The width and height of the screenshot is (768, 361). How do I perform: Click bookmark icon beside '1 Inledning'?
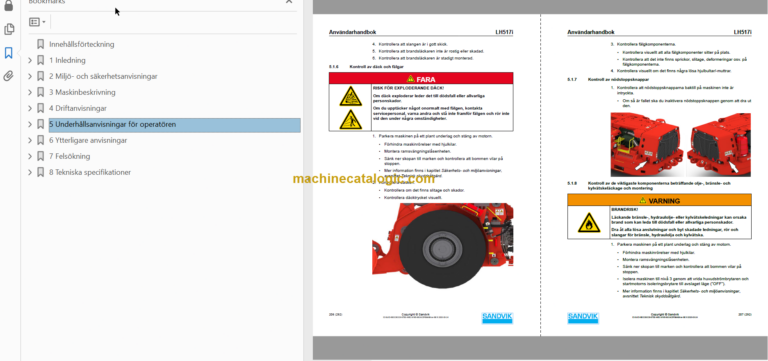[41, 60]
